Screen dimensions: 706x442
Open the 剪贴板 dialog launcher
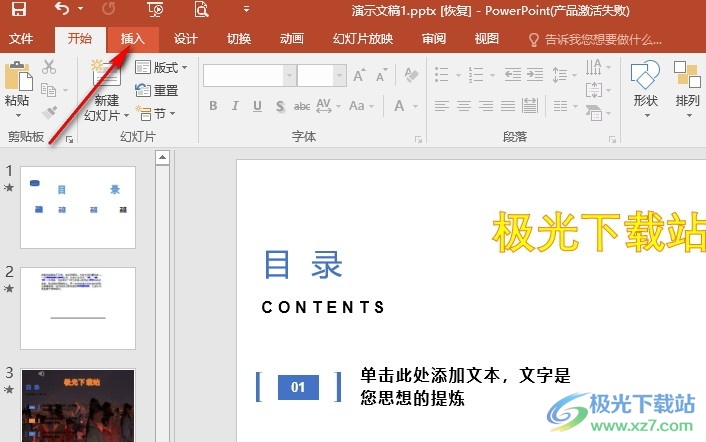point(69,140)
